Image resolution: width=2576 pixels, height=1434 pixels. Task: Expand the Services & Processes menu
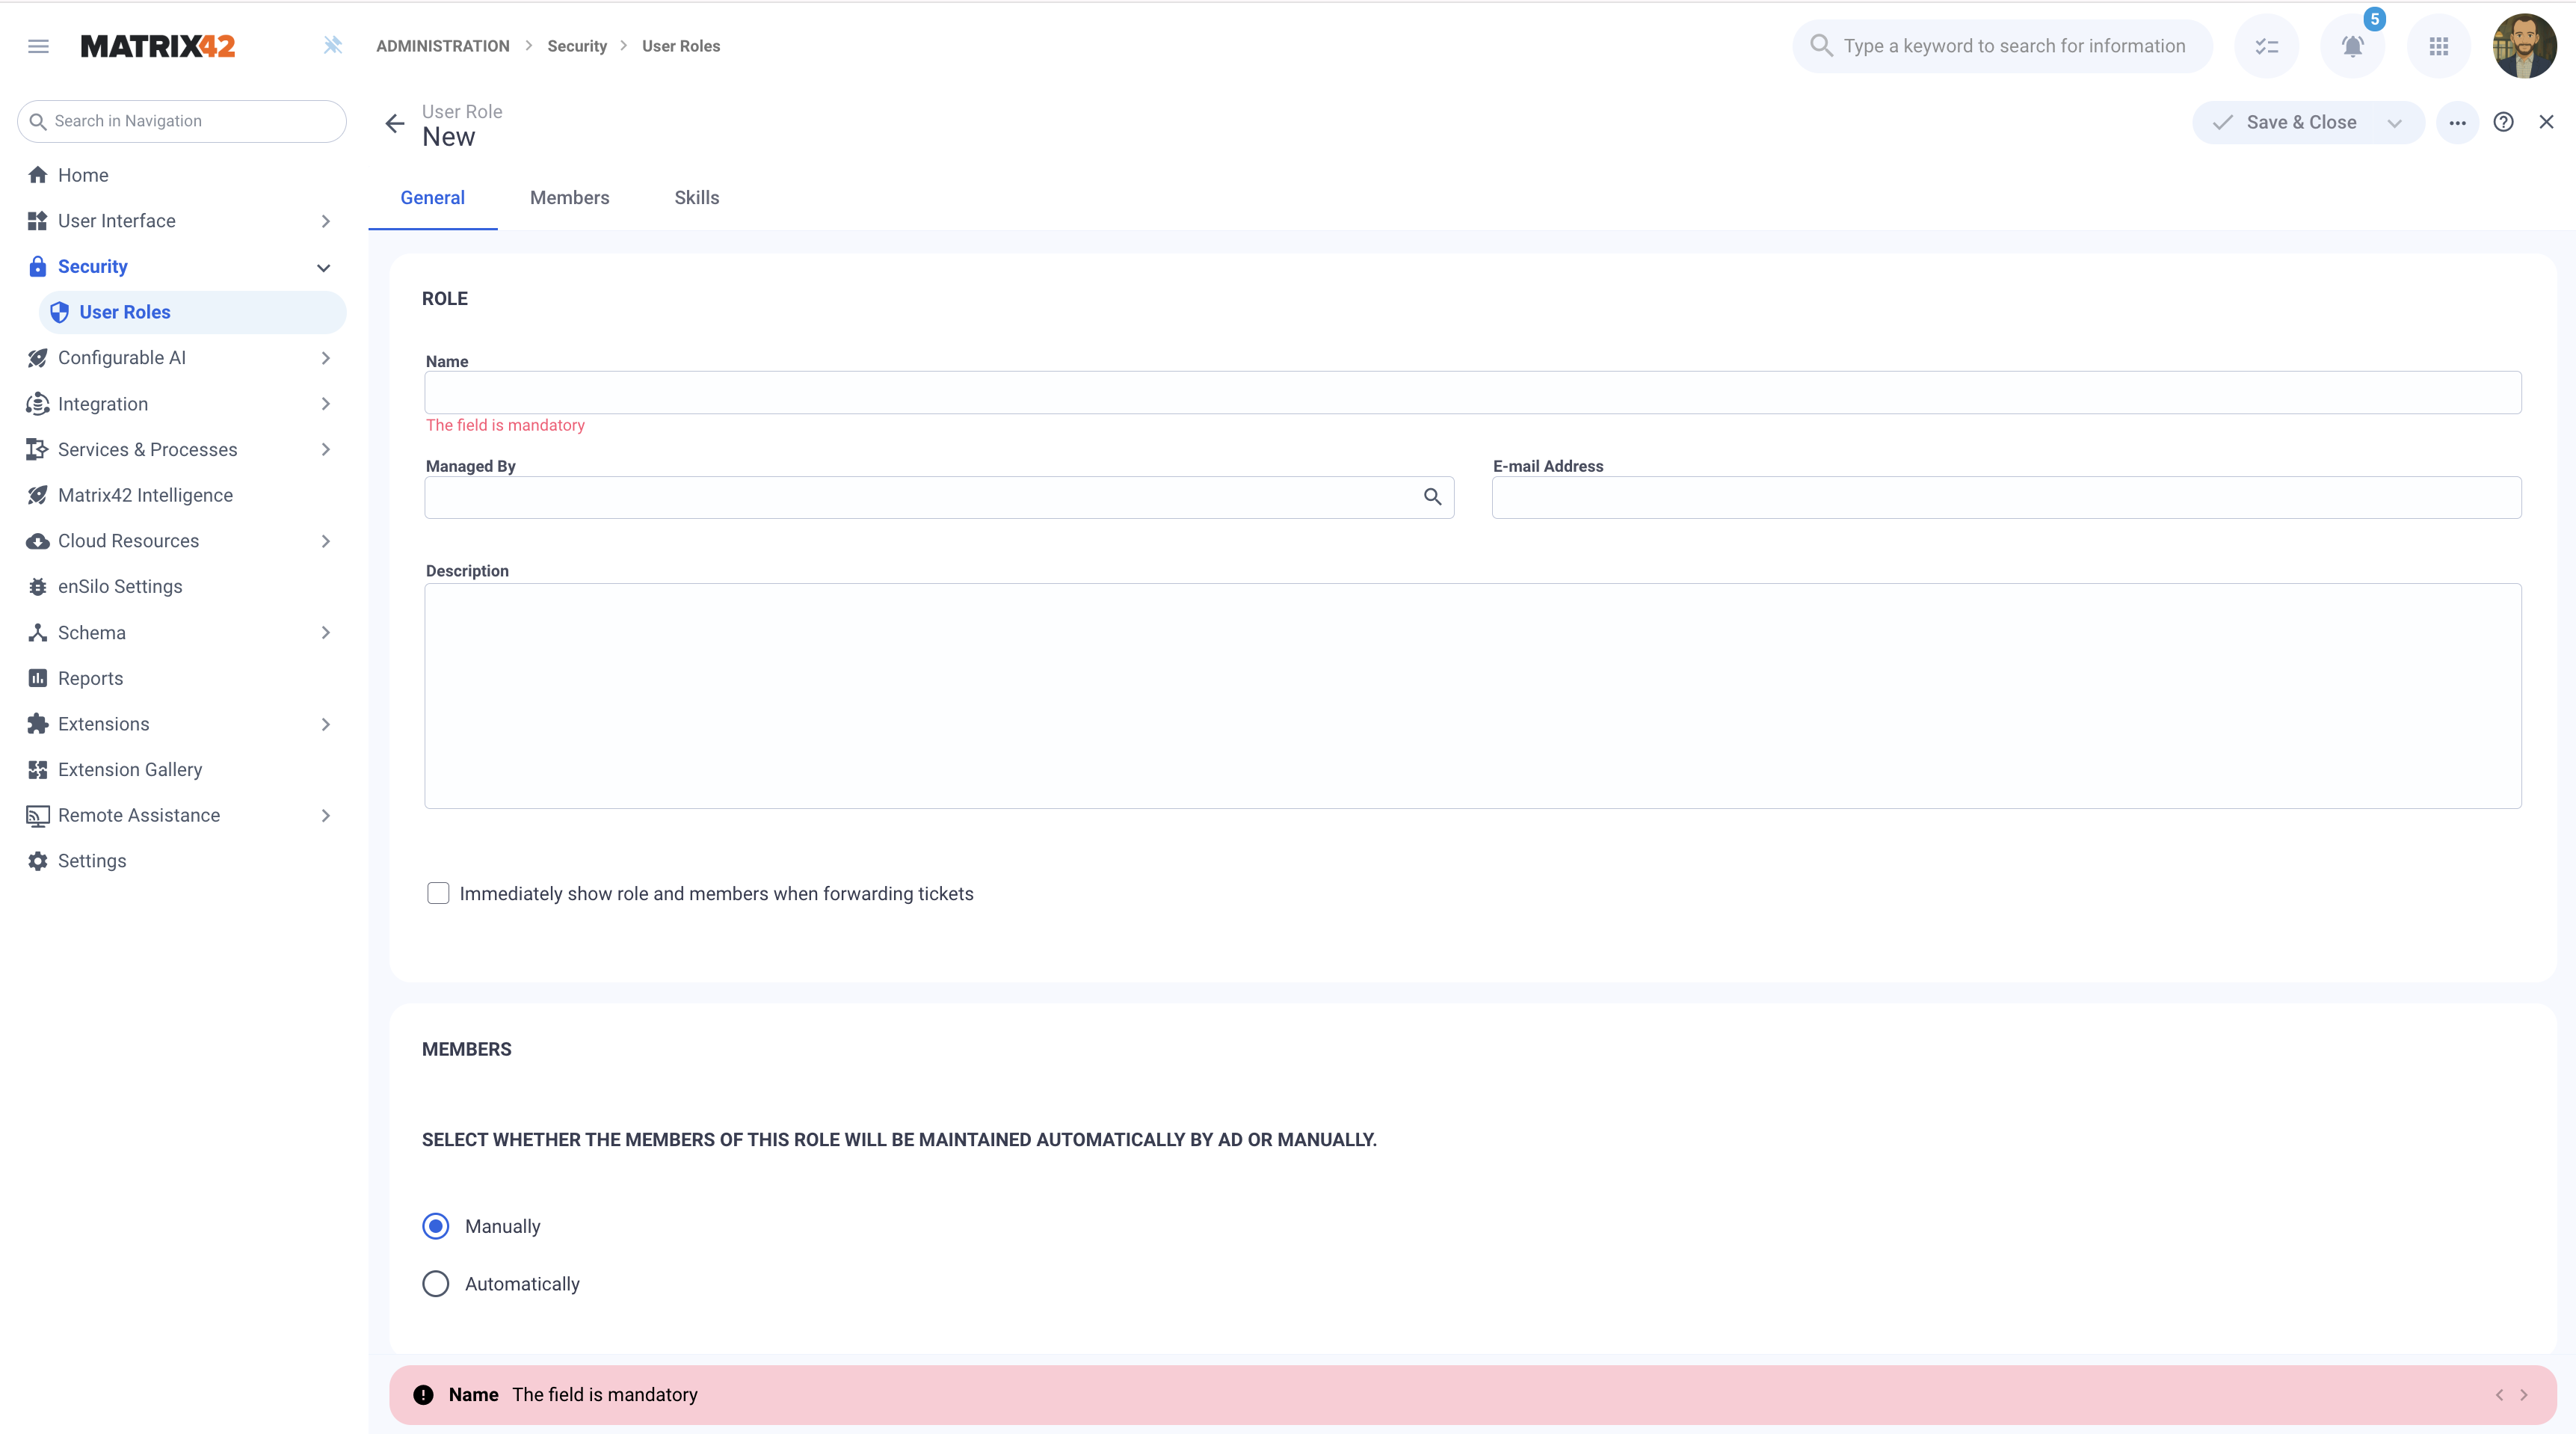coord(325,450)
